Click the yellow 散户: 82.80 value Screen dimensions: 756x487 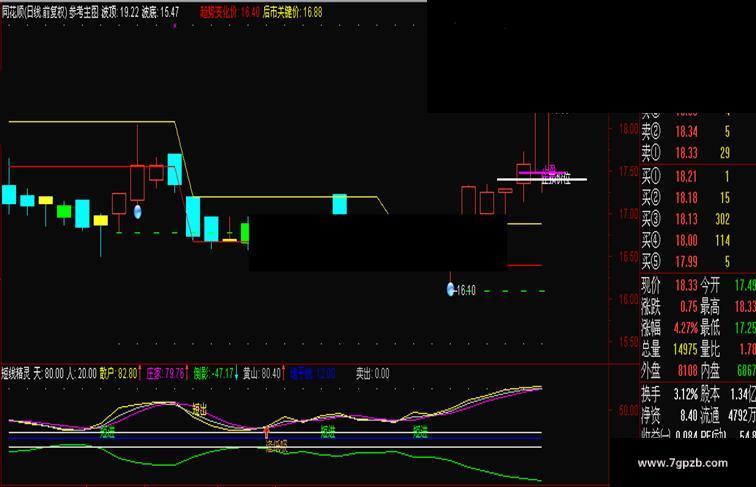pos(118,373)
